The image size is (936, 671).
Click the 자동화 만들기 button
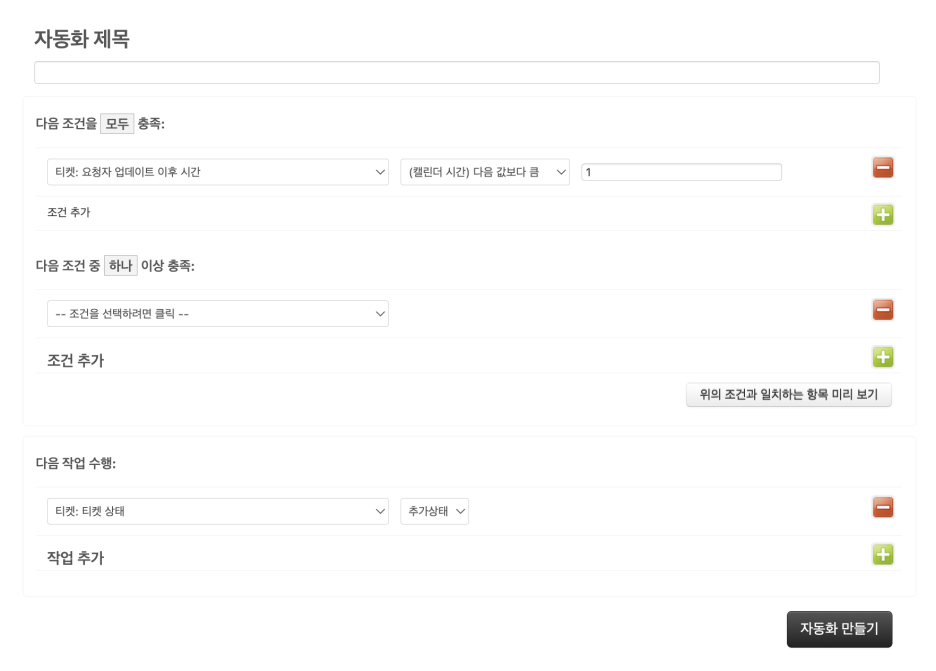[839, 629]
